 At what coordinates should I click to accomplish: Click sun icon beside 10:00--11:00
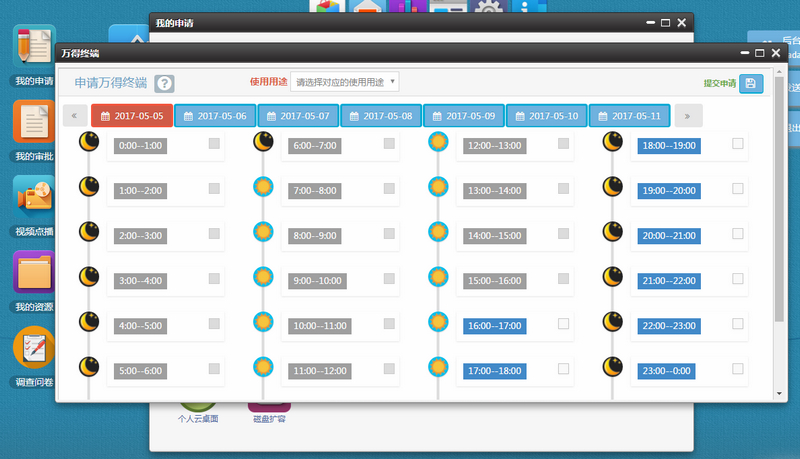[263, 322]
